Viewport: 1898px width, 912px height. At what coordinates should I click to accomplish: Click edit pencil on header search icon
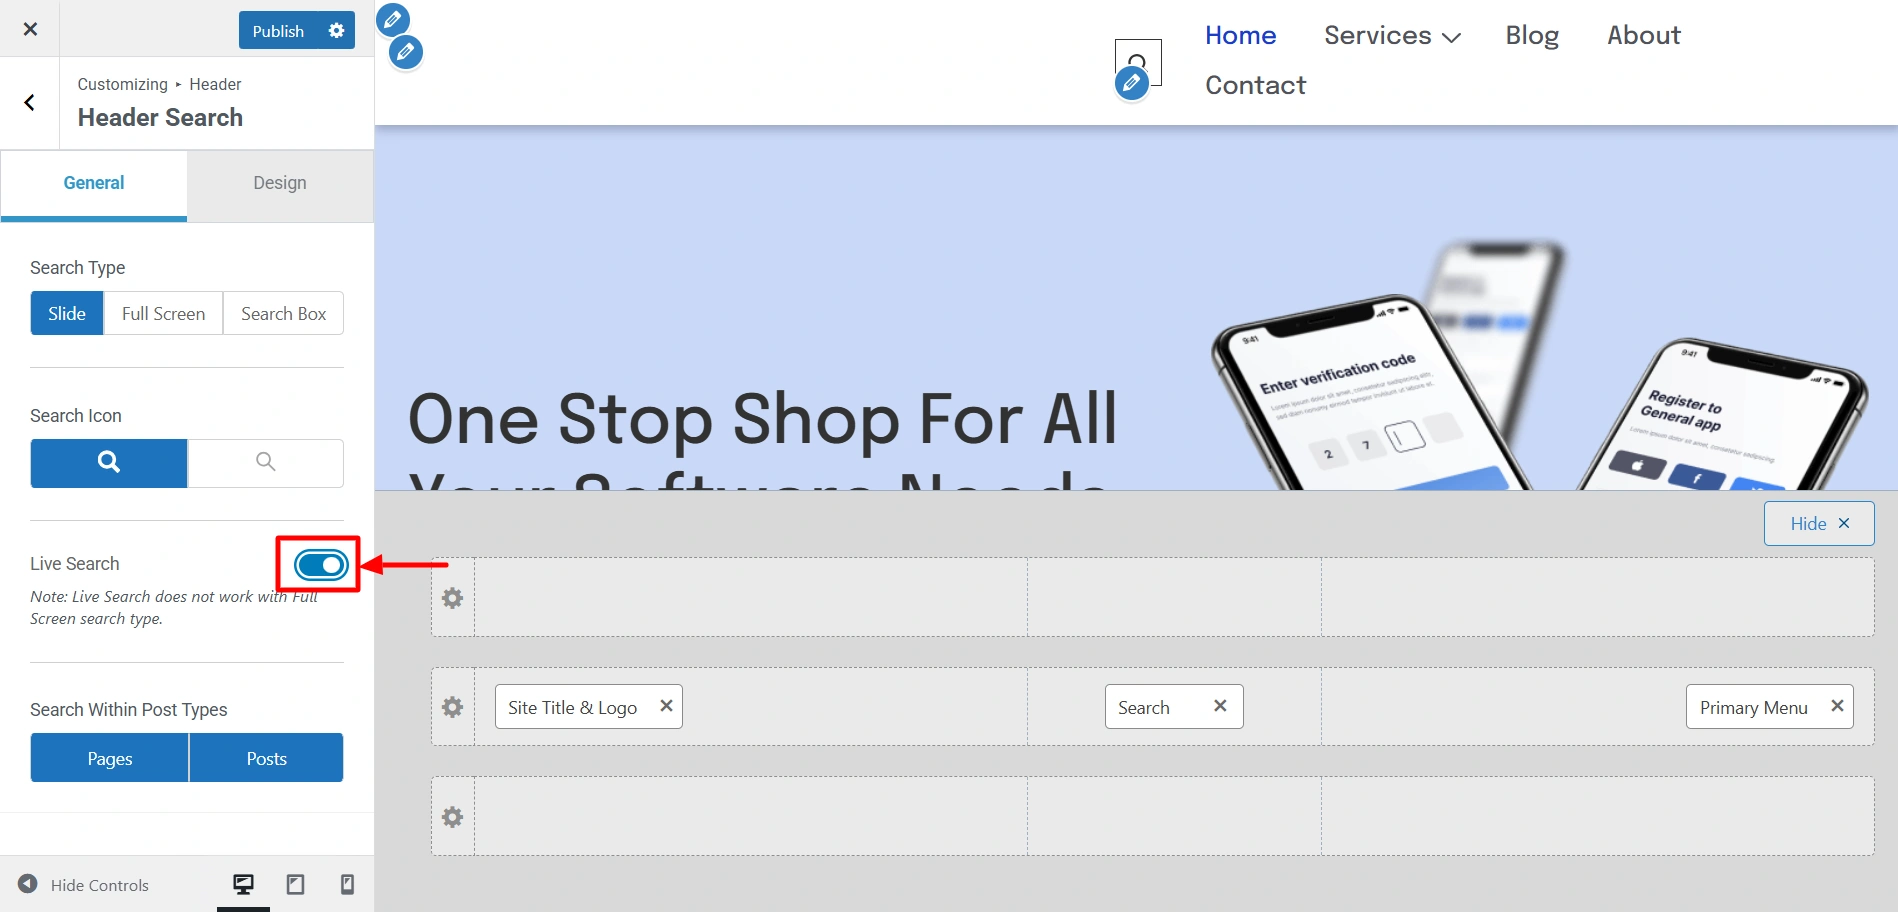pyautogui.click(x=1131, y=83)
